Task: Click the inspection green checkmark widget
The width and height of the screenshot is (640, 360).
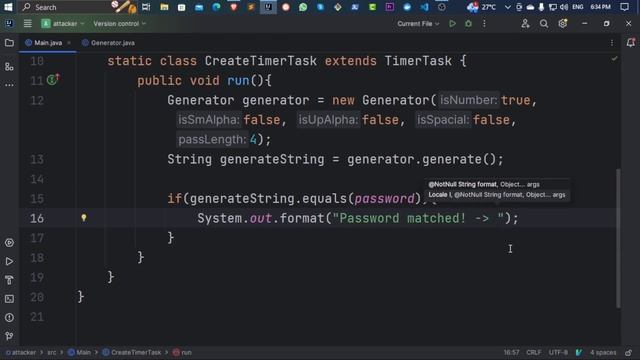Action: [x=614, y=59]
